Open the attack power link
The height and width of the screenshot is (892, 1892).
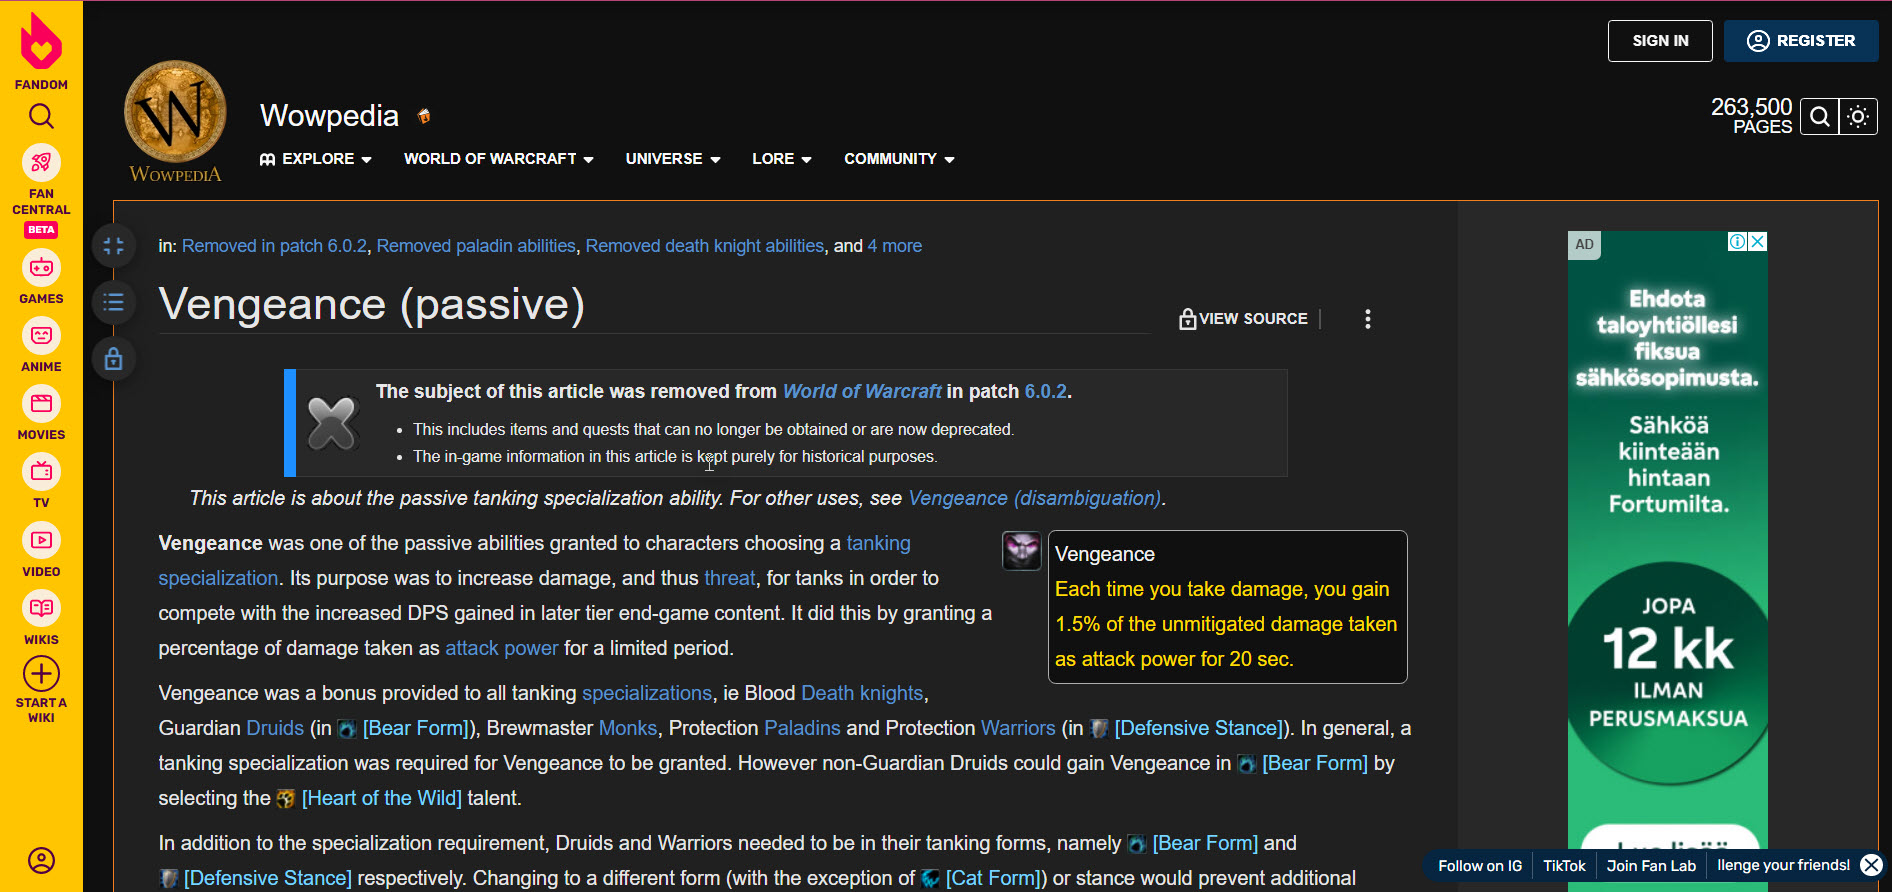pyautogui.click(x=502, y=648)
